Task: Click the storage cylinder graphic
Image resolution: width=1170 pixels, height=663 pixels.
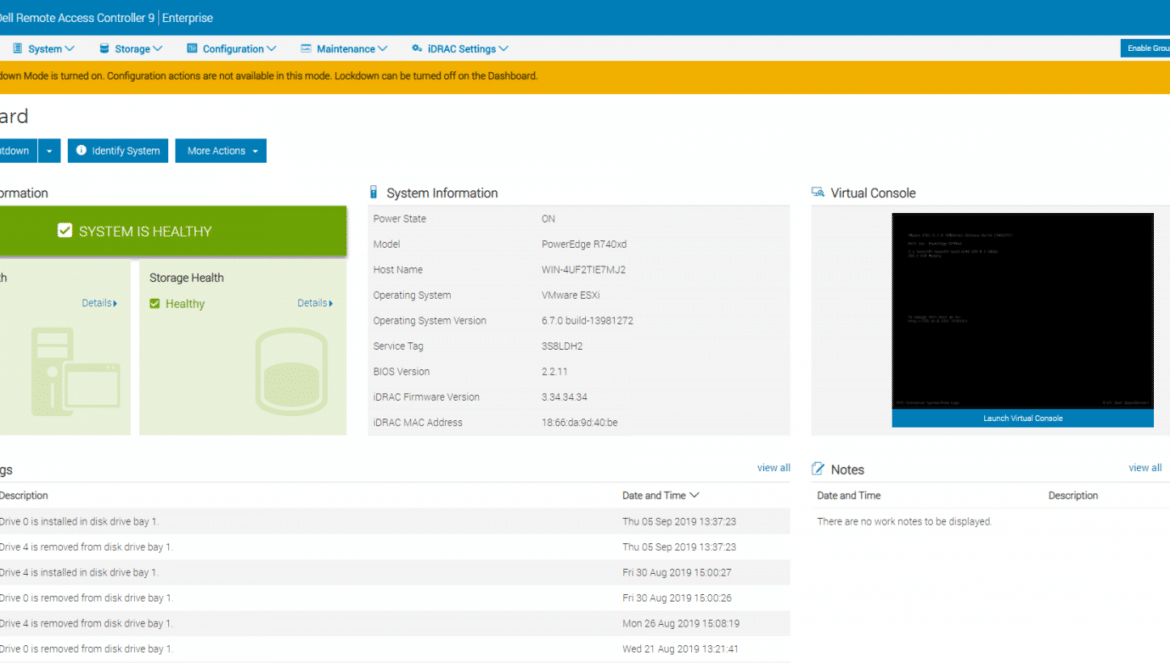Action: (292, 371)
